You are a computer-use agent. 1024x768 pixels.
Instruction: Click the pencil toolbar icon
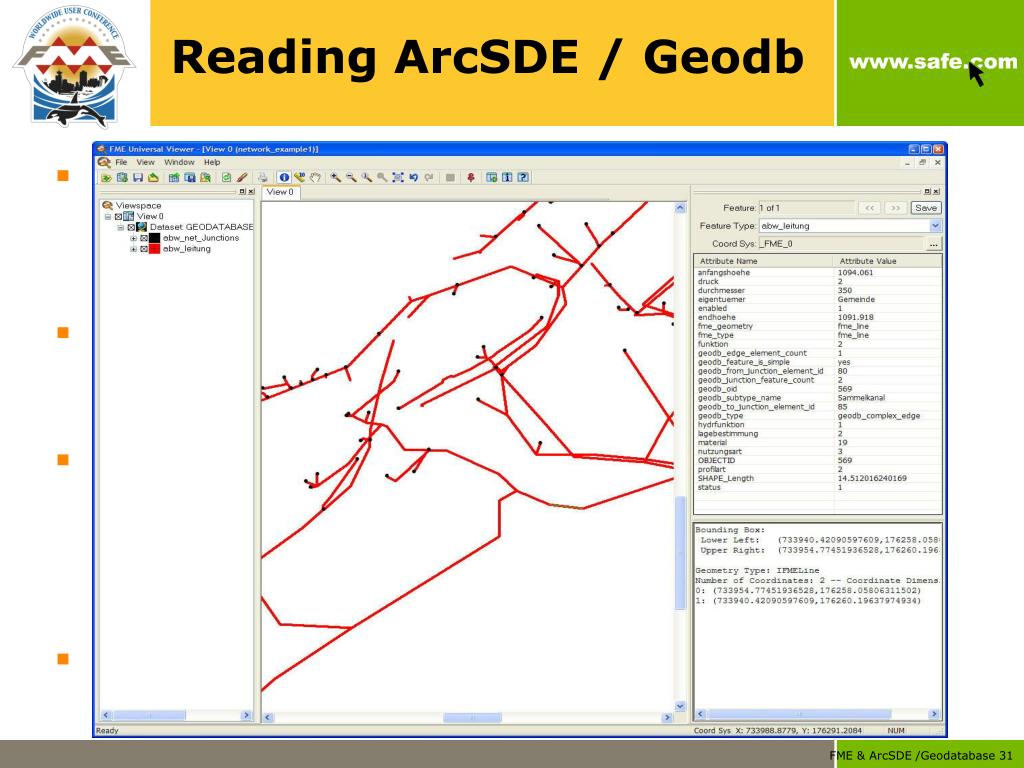242,178
